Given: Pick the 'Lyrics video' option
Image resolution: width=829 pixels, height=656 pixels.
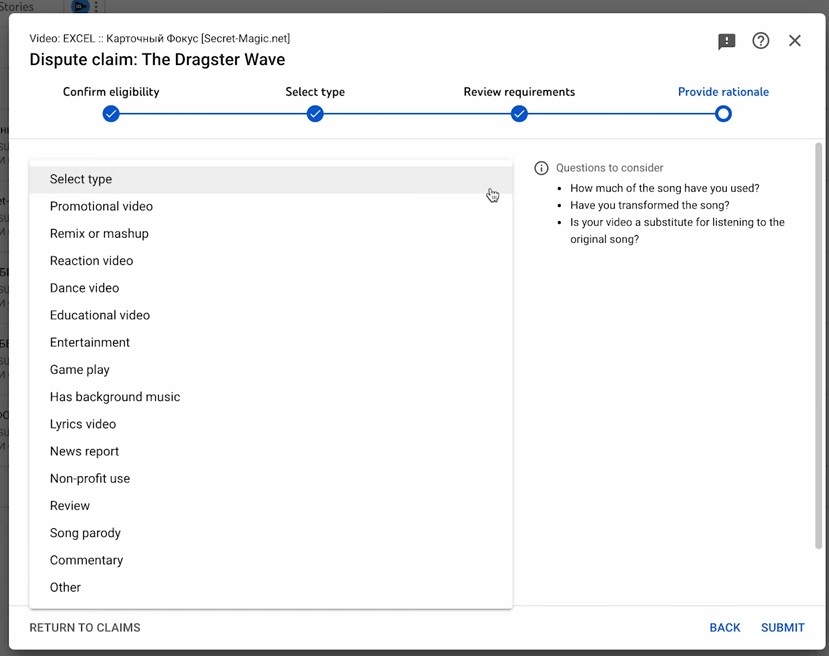Looking at the screenshot, I should click(271, 424).
